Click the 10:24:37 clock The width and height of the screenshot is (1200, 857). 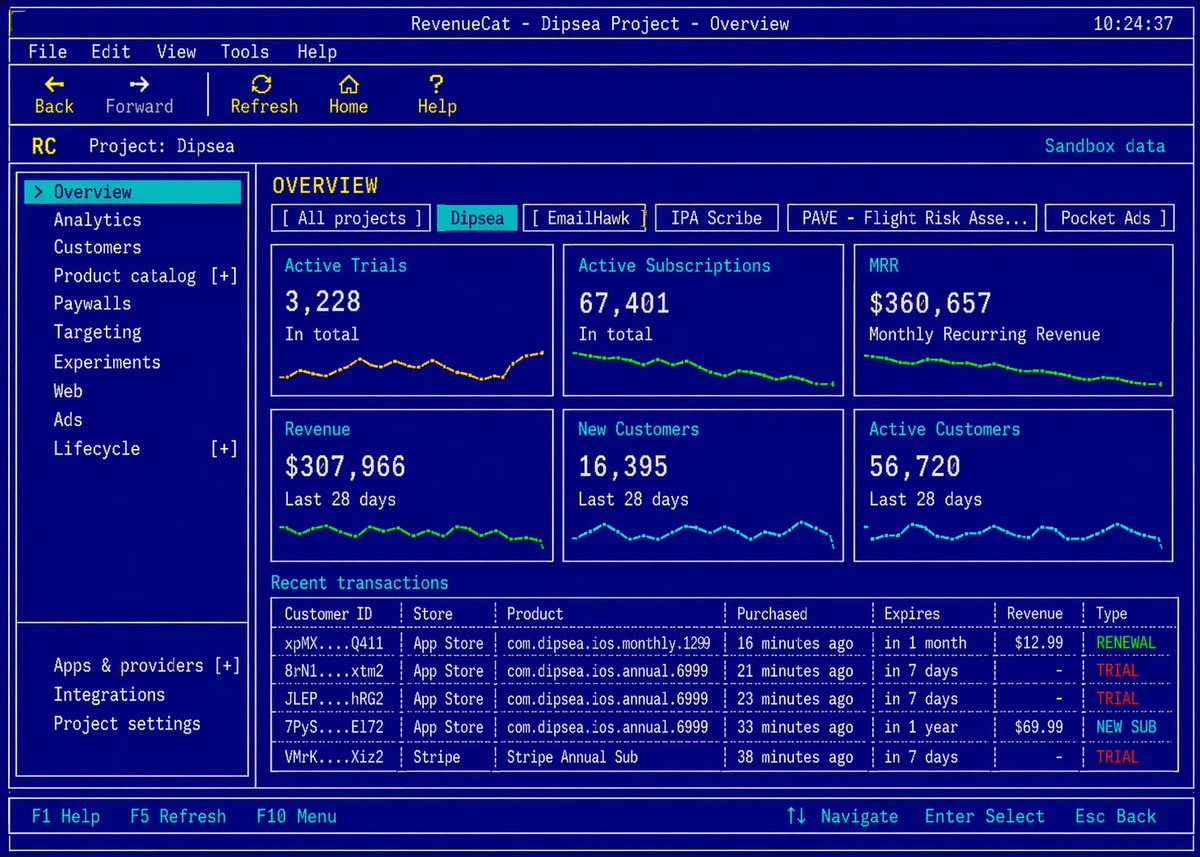pyautogui.click(x=1133, y=24)
